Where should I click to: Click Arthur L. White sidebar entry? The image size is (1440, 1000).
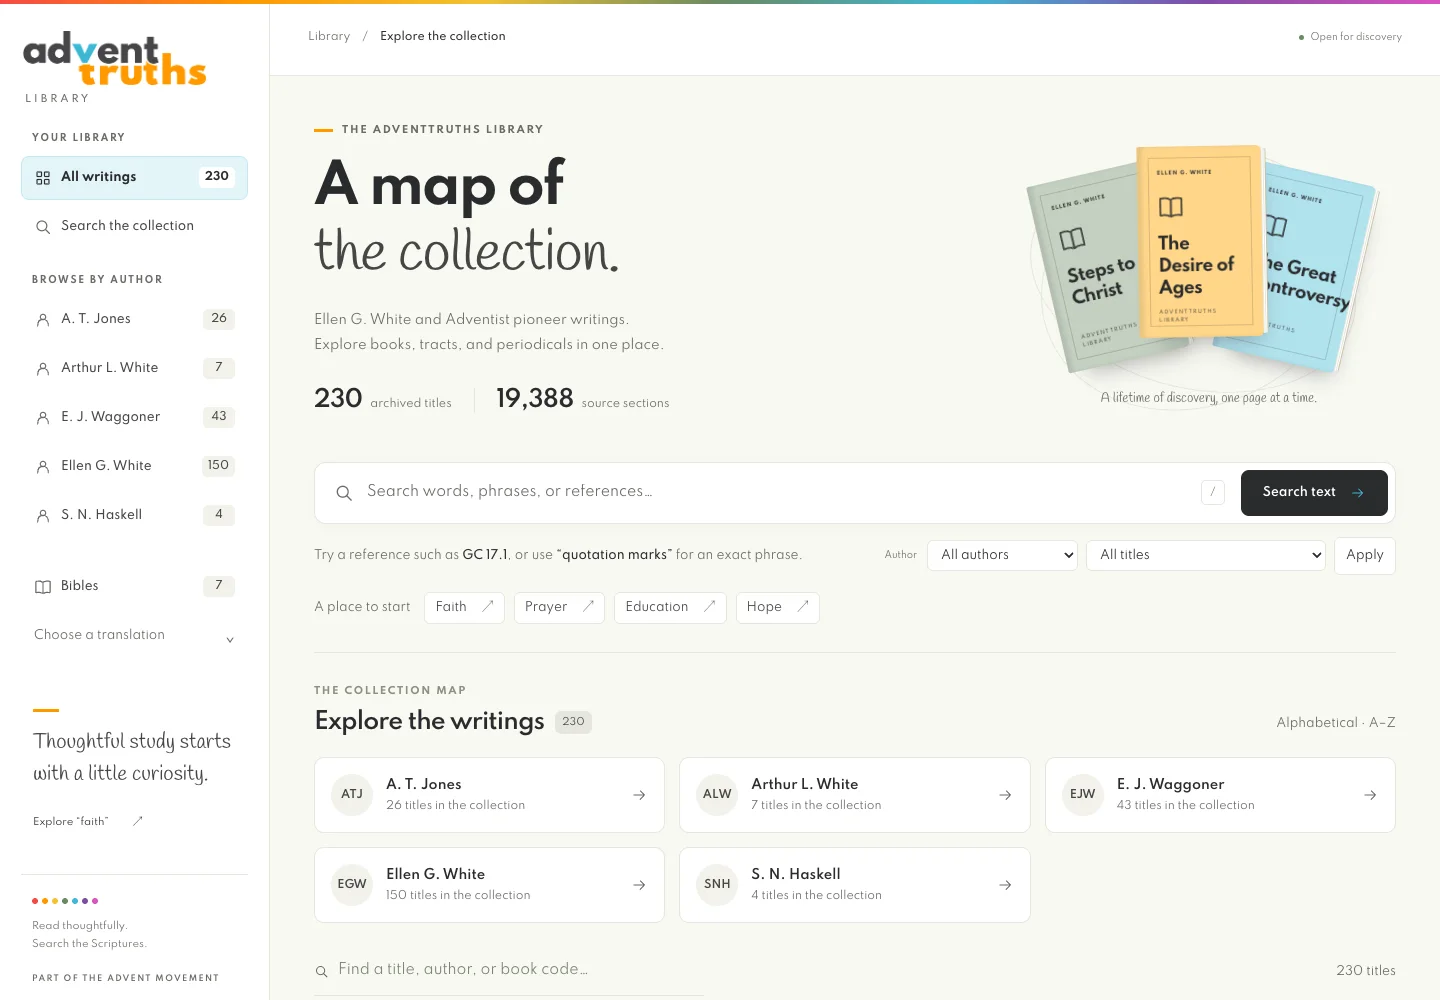tap(134, 369)
